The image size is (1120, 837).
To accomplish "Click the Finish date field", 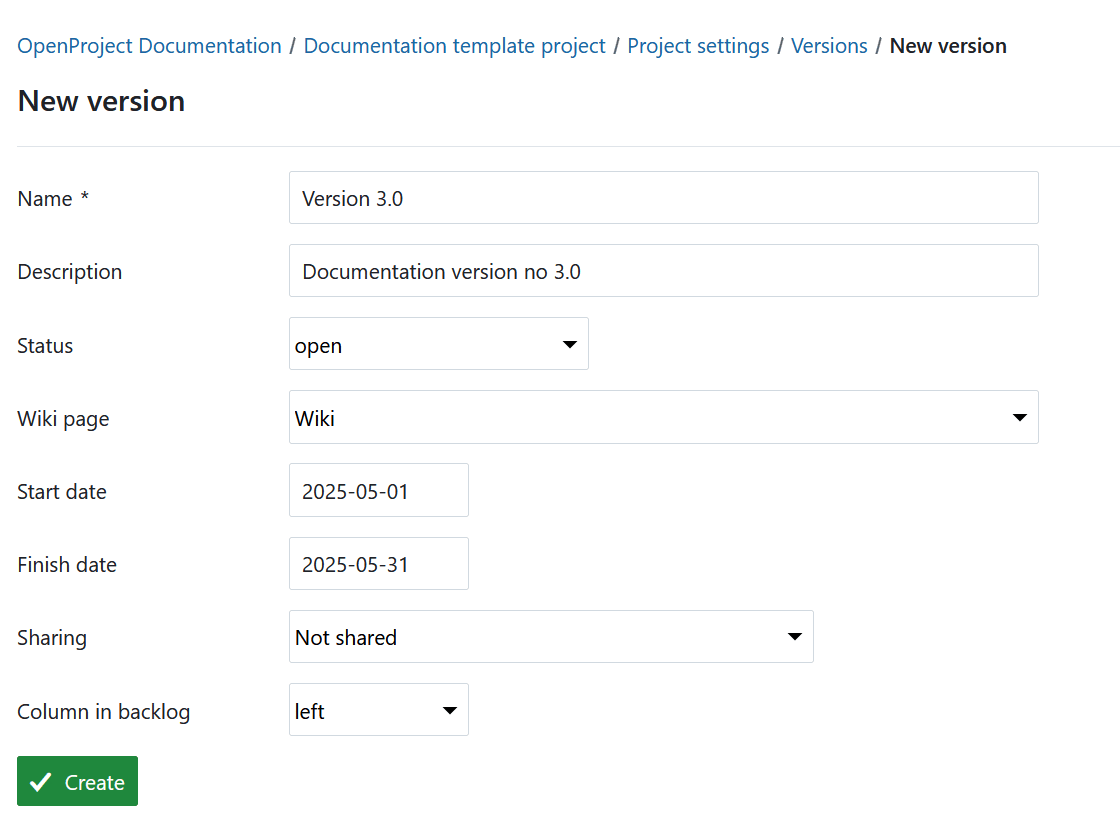I will pyautogui.click(x=378, y=563).
